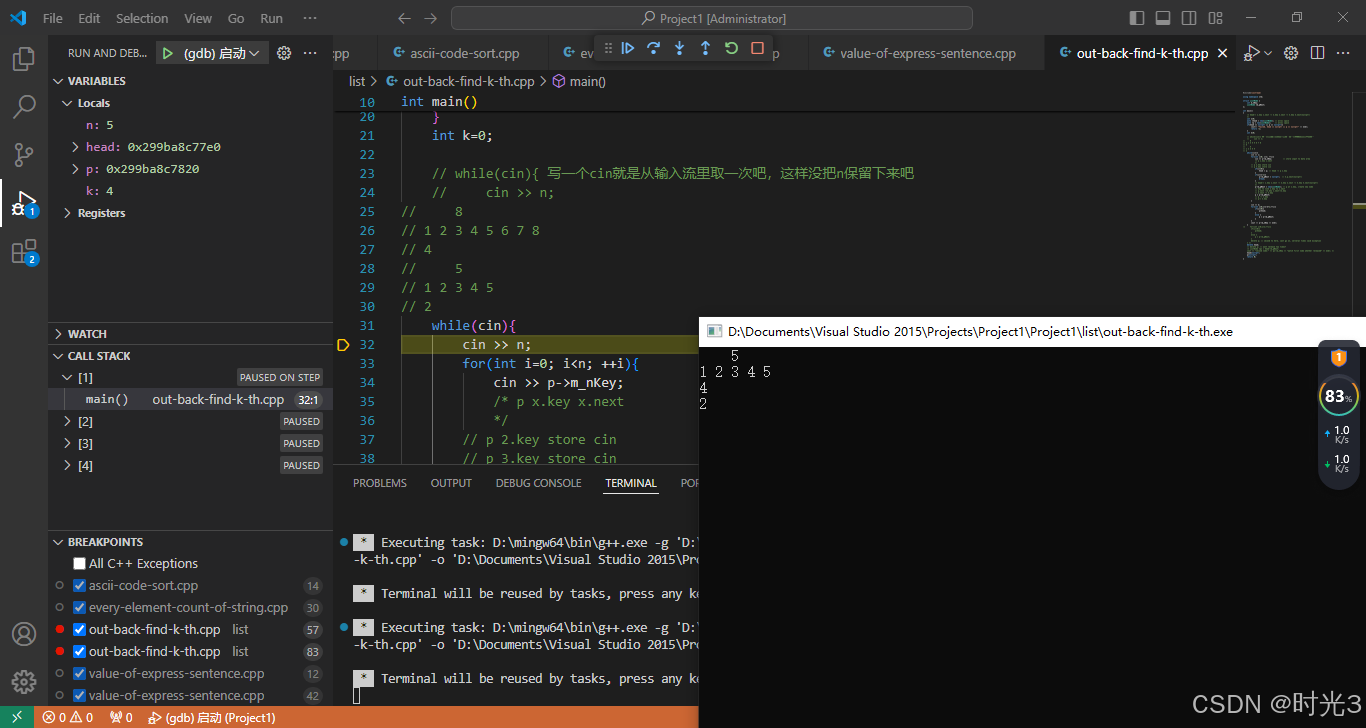Open the Search view in activity bar
The image size is (1366, 728).
[24, 107]
